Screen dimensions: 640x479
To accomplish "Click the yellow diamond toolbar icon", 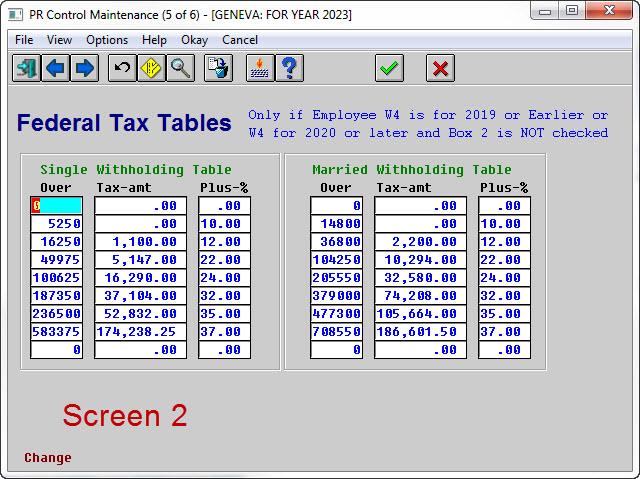I will (151, 68).
